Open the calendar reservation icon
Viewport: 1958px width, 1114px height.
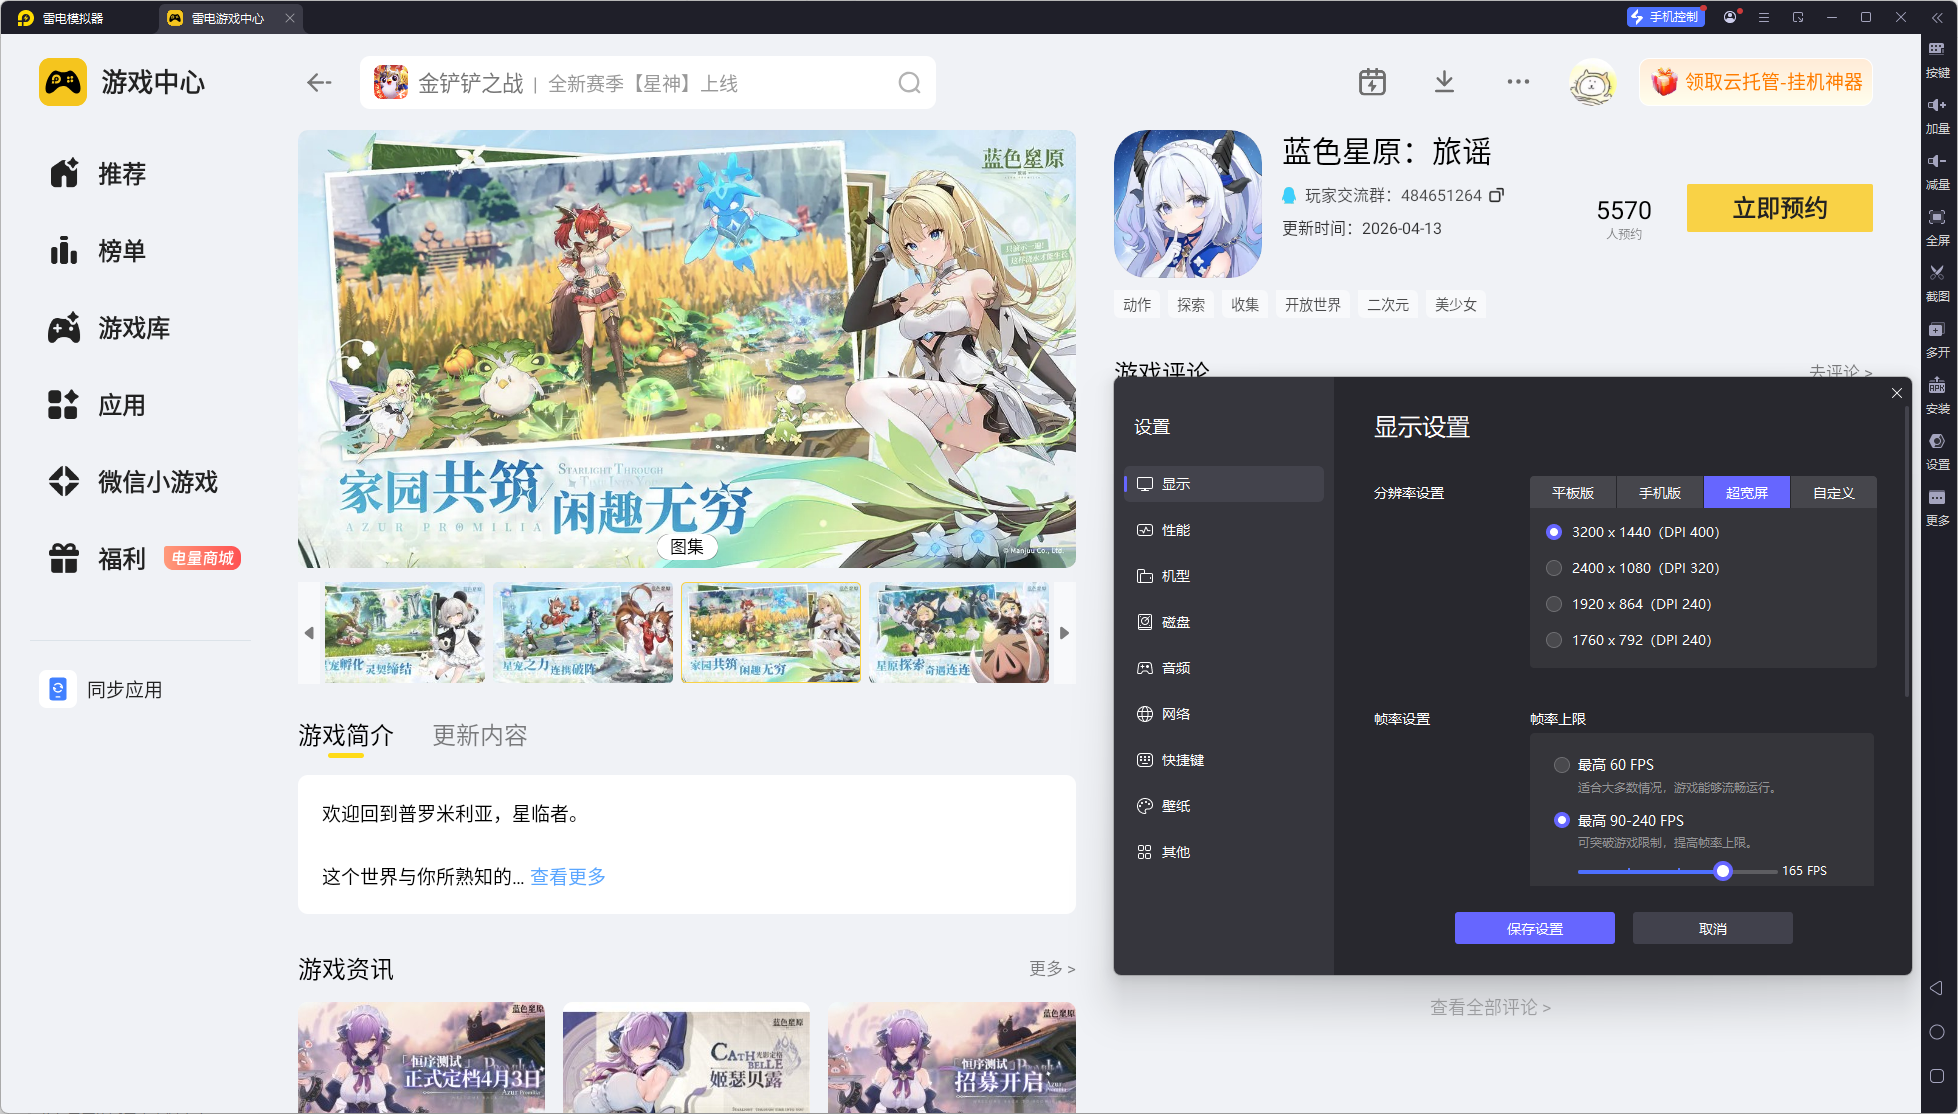[1372, 82]
